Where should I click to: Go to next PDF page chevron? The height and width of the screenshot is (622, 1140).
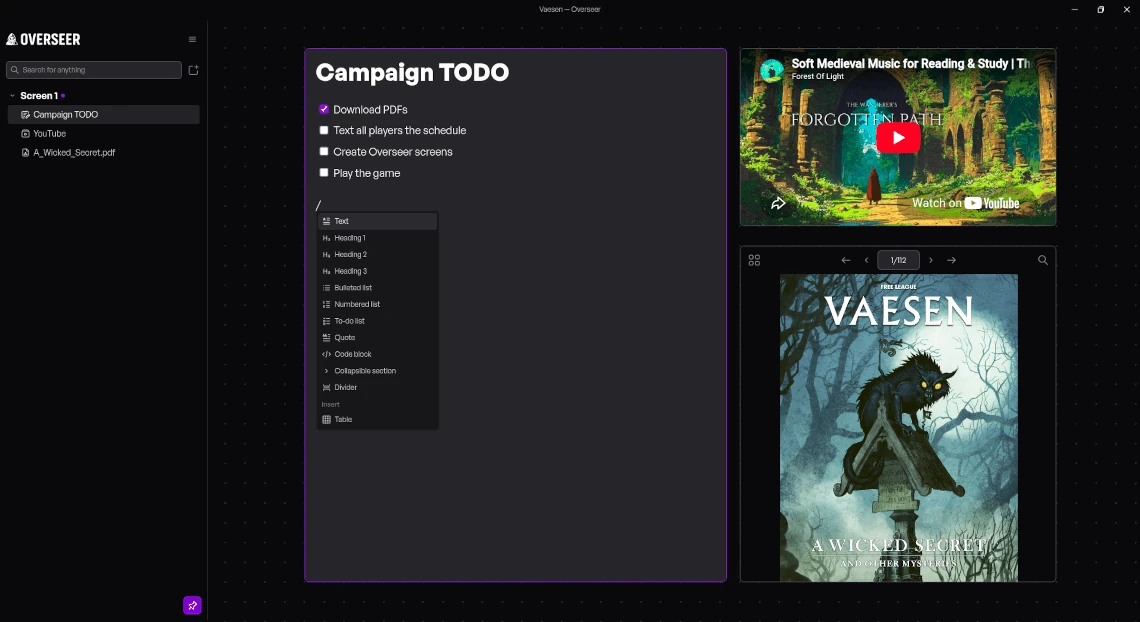[931, 260]
